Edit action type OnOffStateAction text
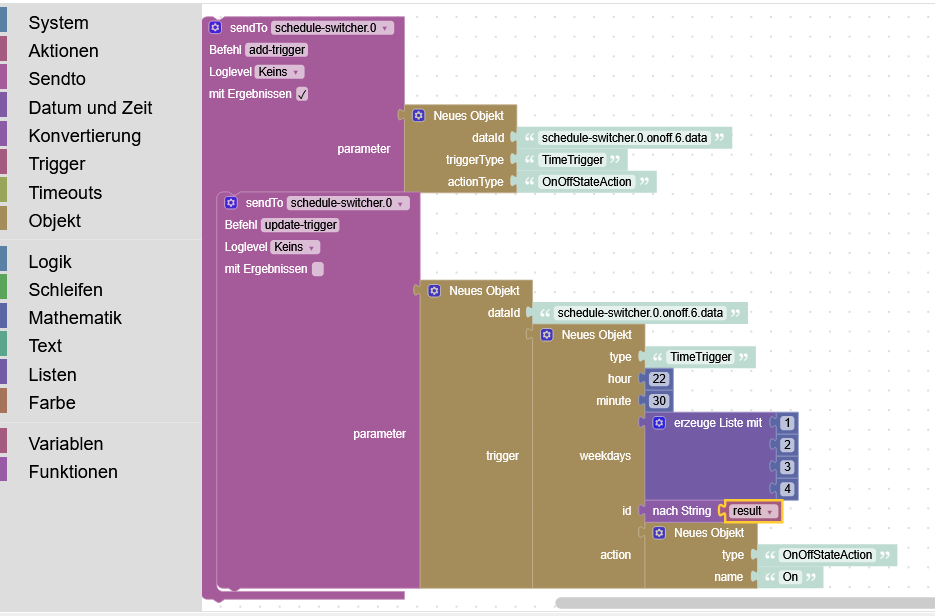 pos(827,555)
